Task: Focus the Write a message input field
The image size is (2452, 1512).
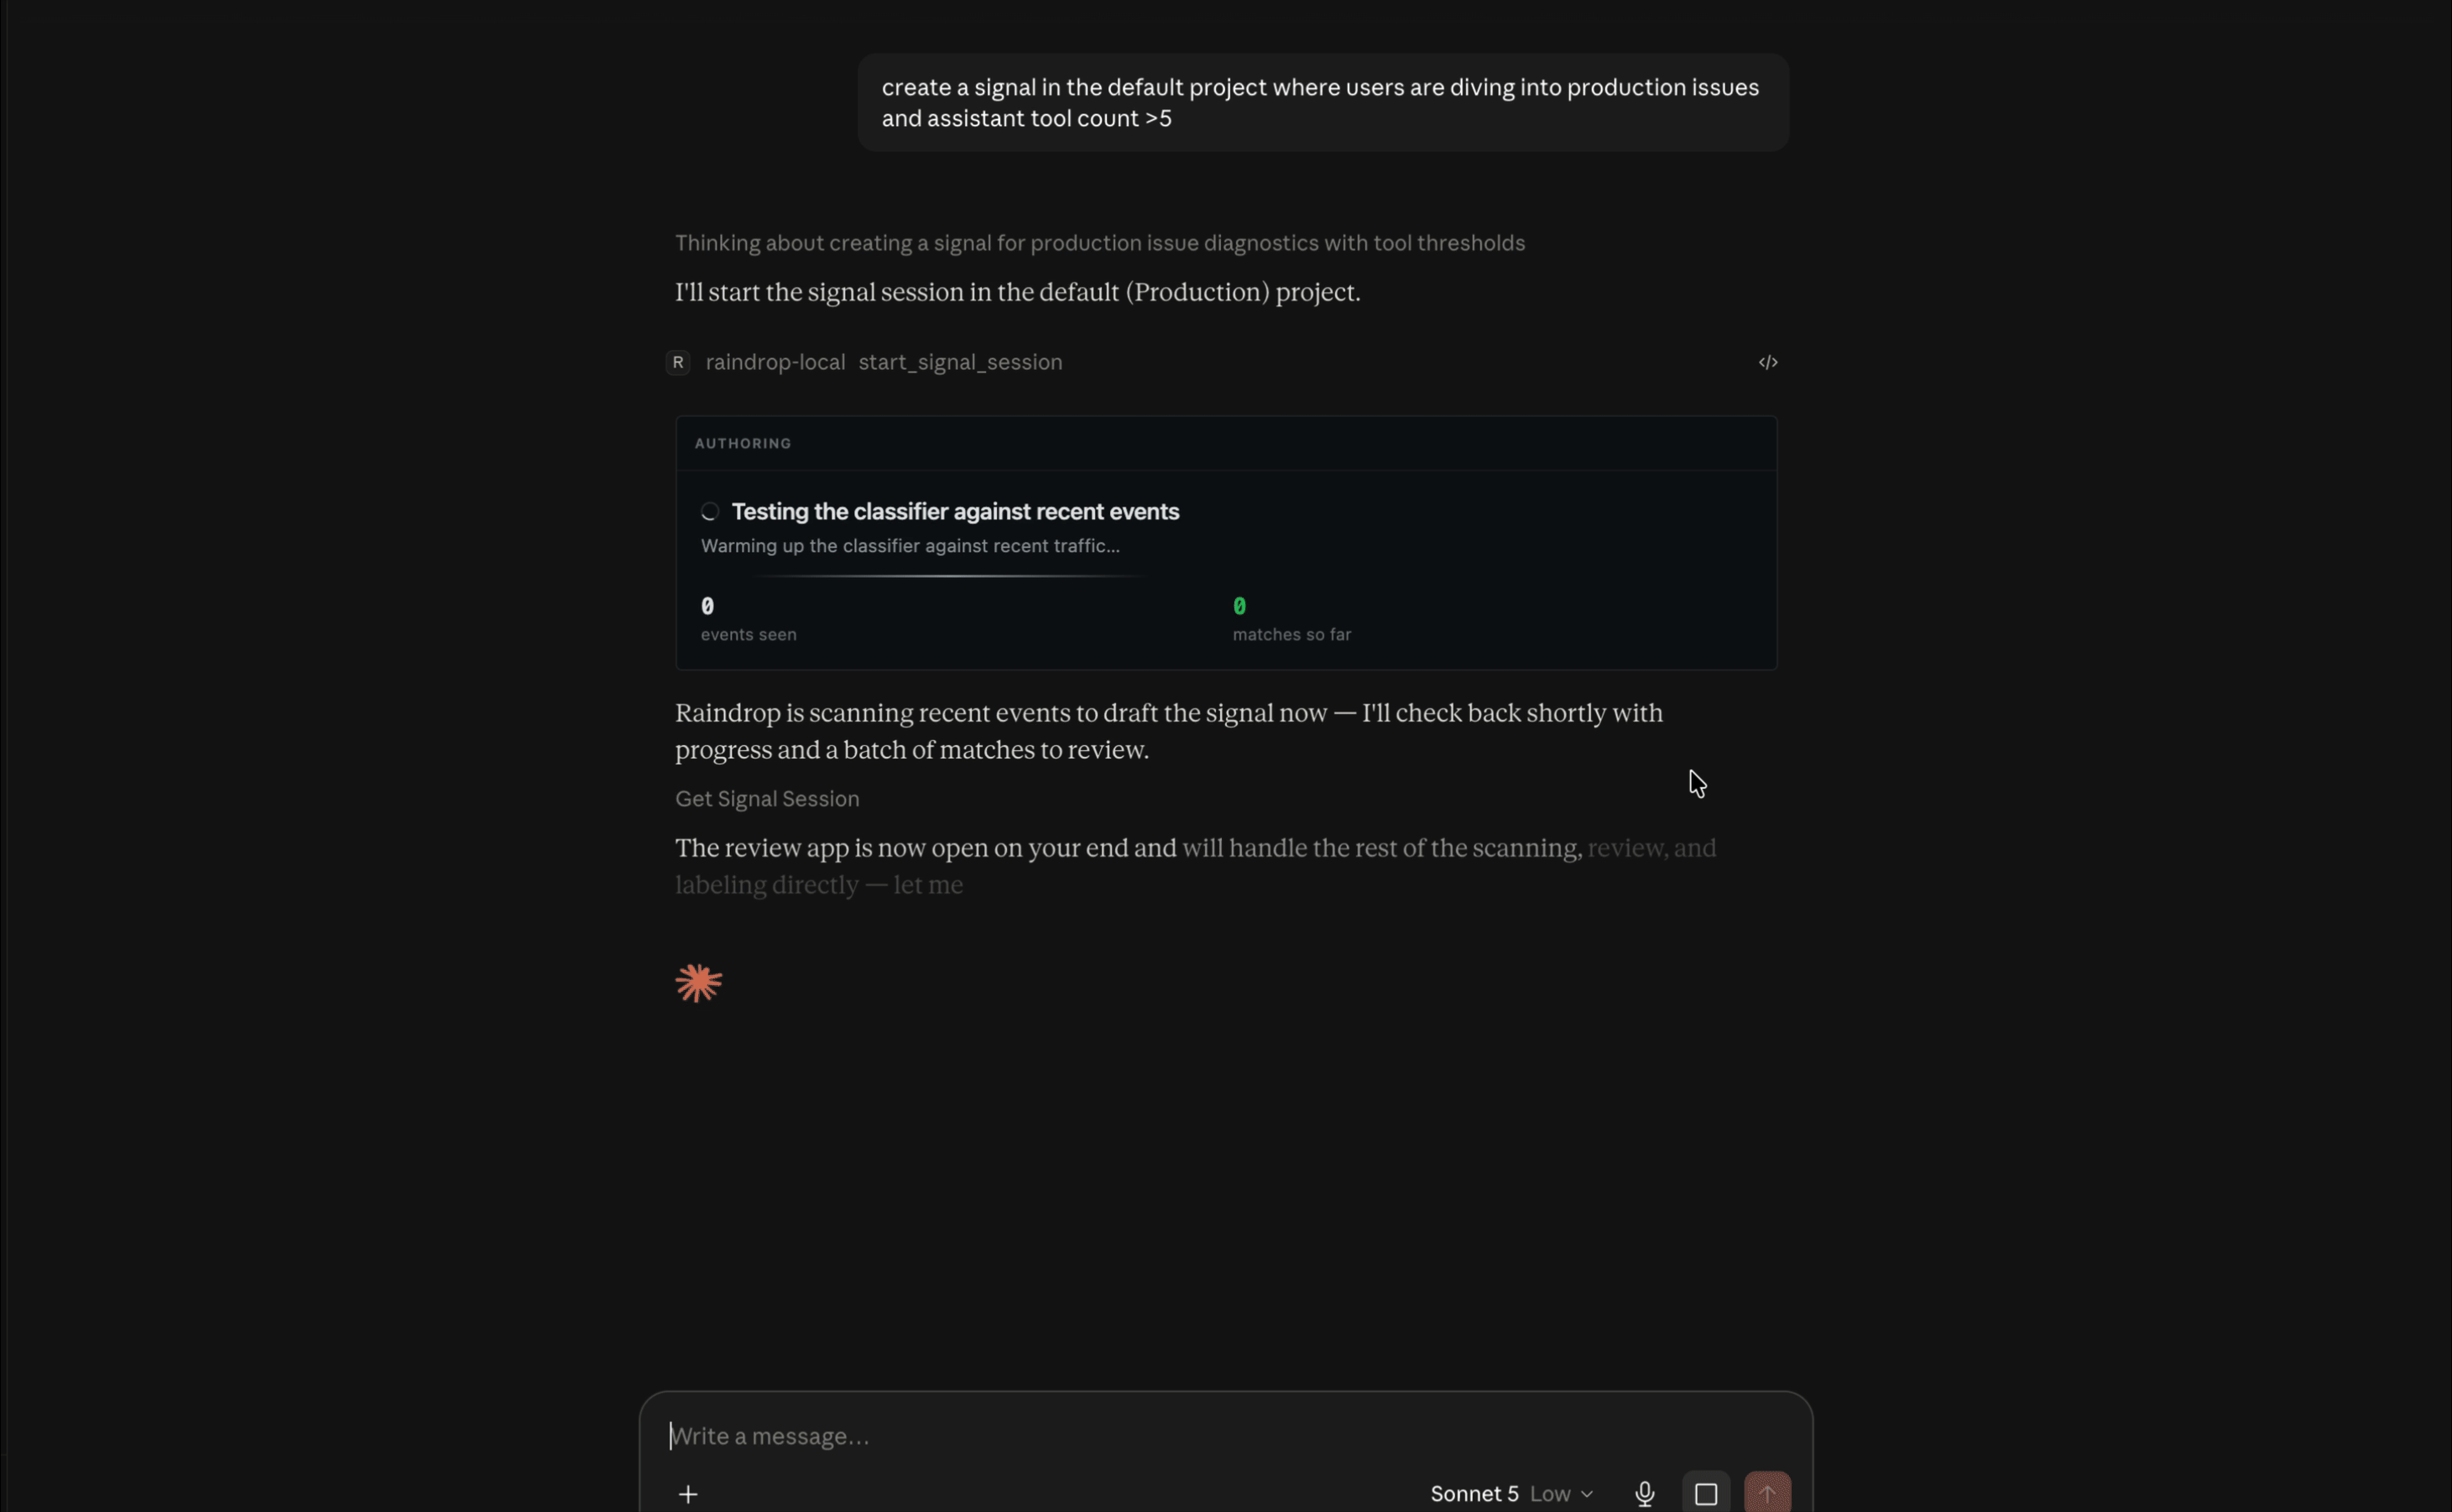Action: 1226,1436
